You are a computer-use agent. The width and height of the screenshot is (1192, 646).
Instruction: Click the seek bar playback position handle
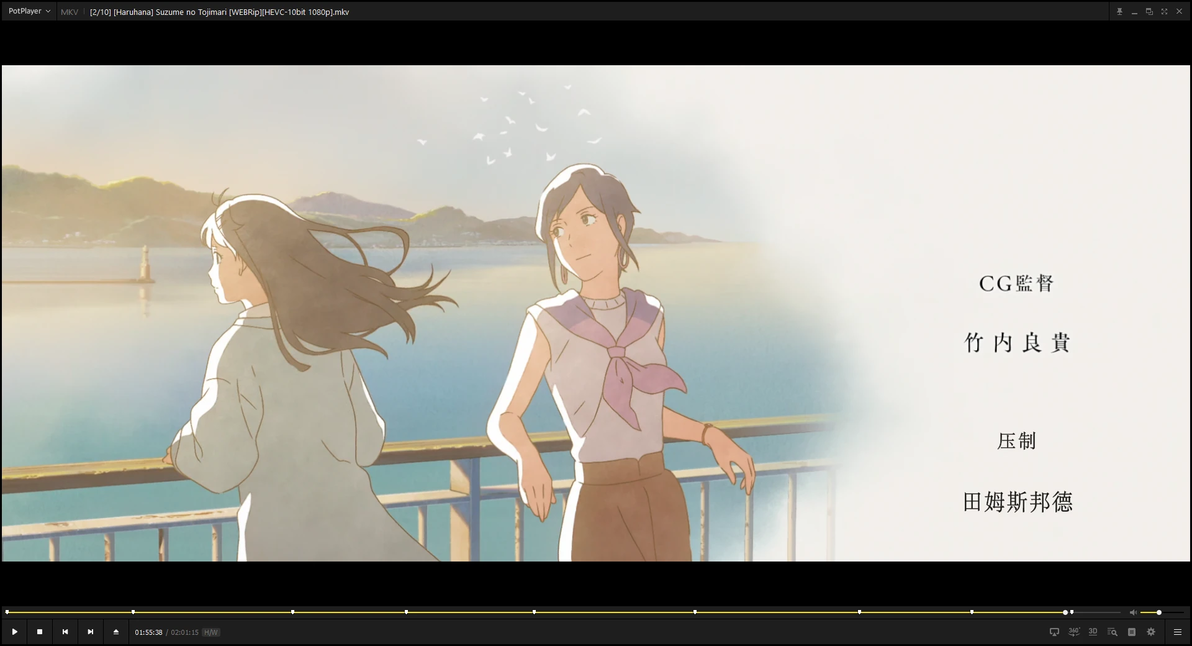point(1066,612)
